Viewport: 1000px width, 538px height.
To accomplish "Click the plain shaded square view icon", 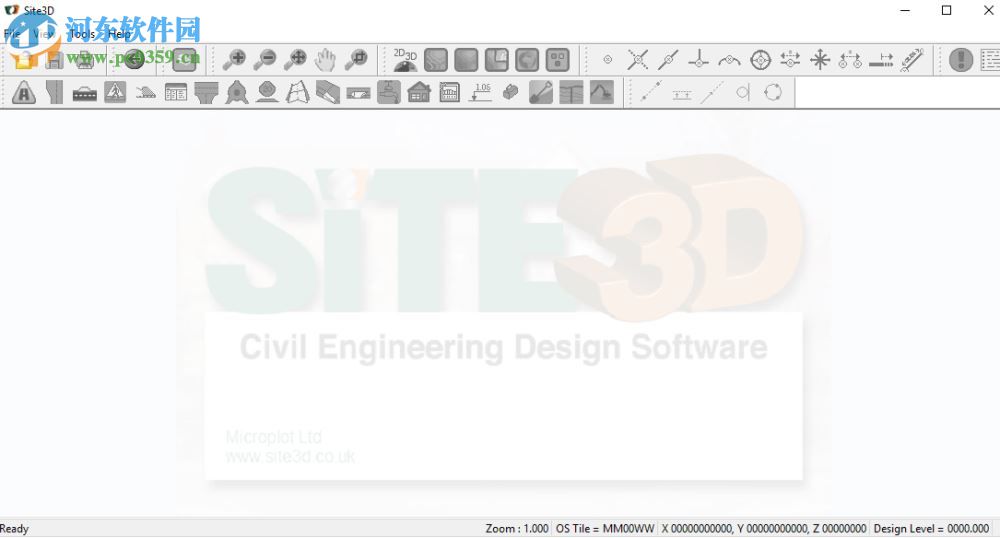I will [x=466, y=60].
